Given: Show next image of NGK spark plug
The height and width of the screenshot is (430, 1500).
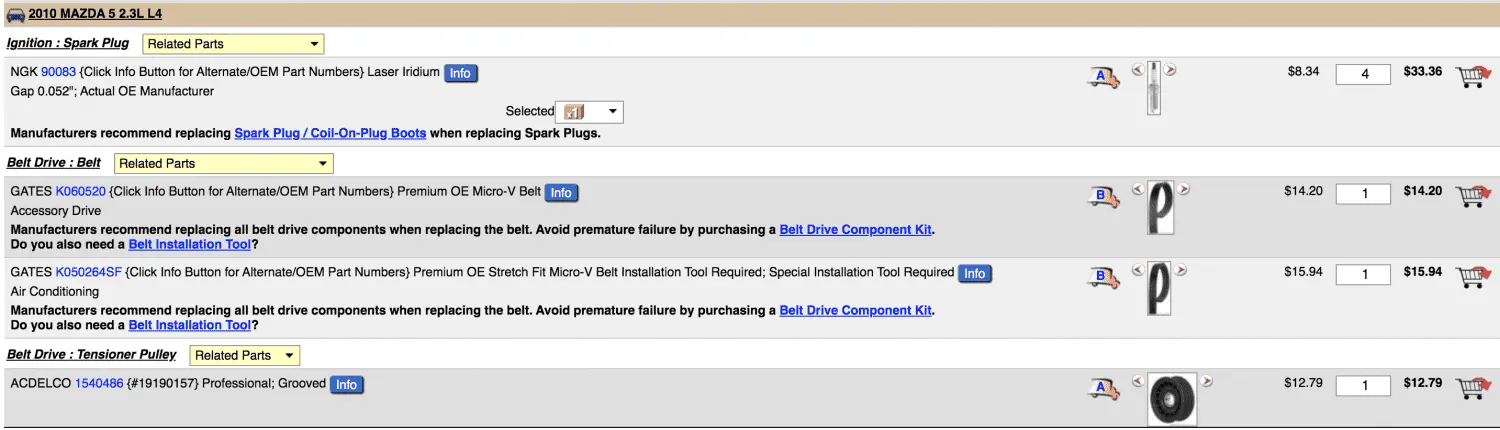Looking at the screenshot, I should tap(1170, 69).
